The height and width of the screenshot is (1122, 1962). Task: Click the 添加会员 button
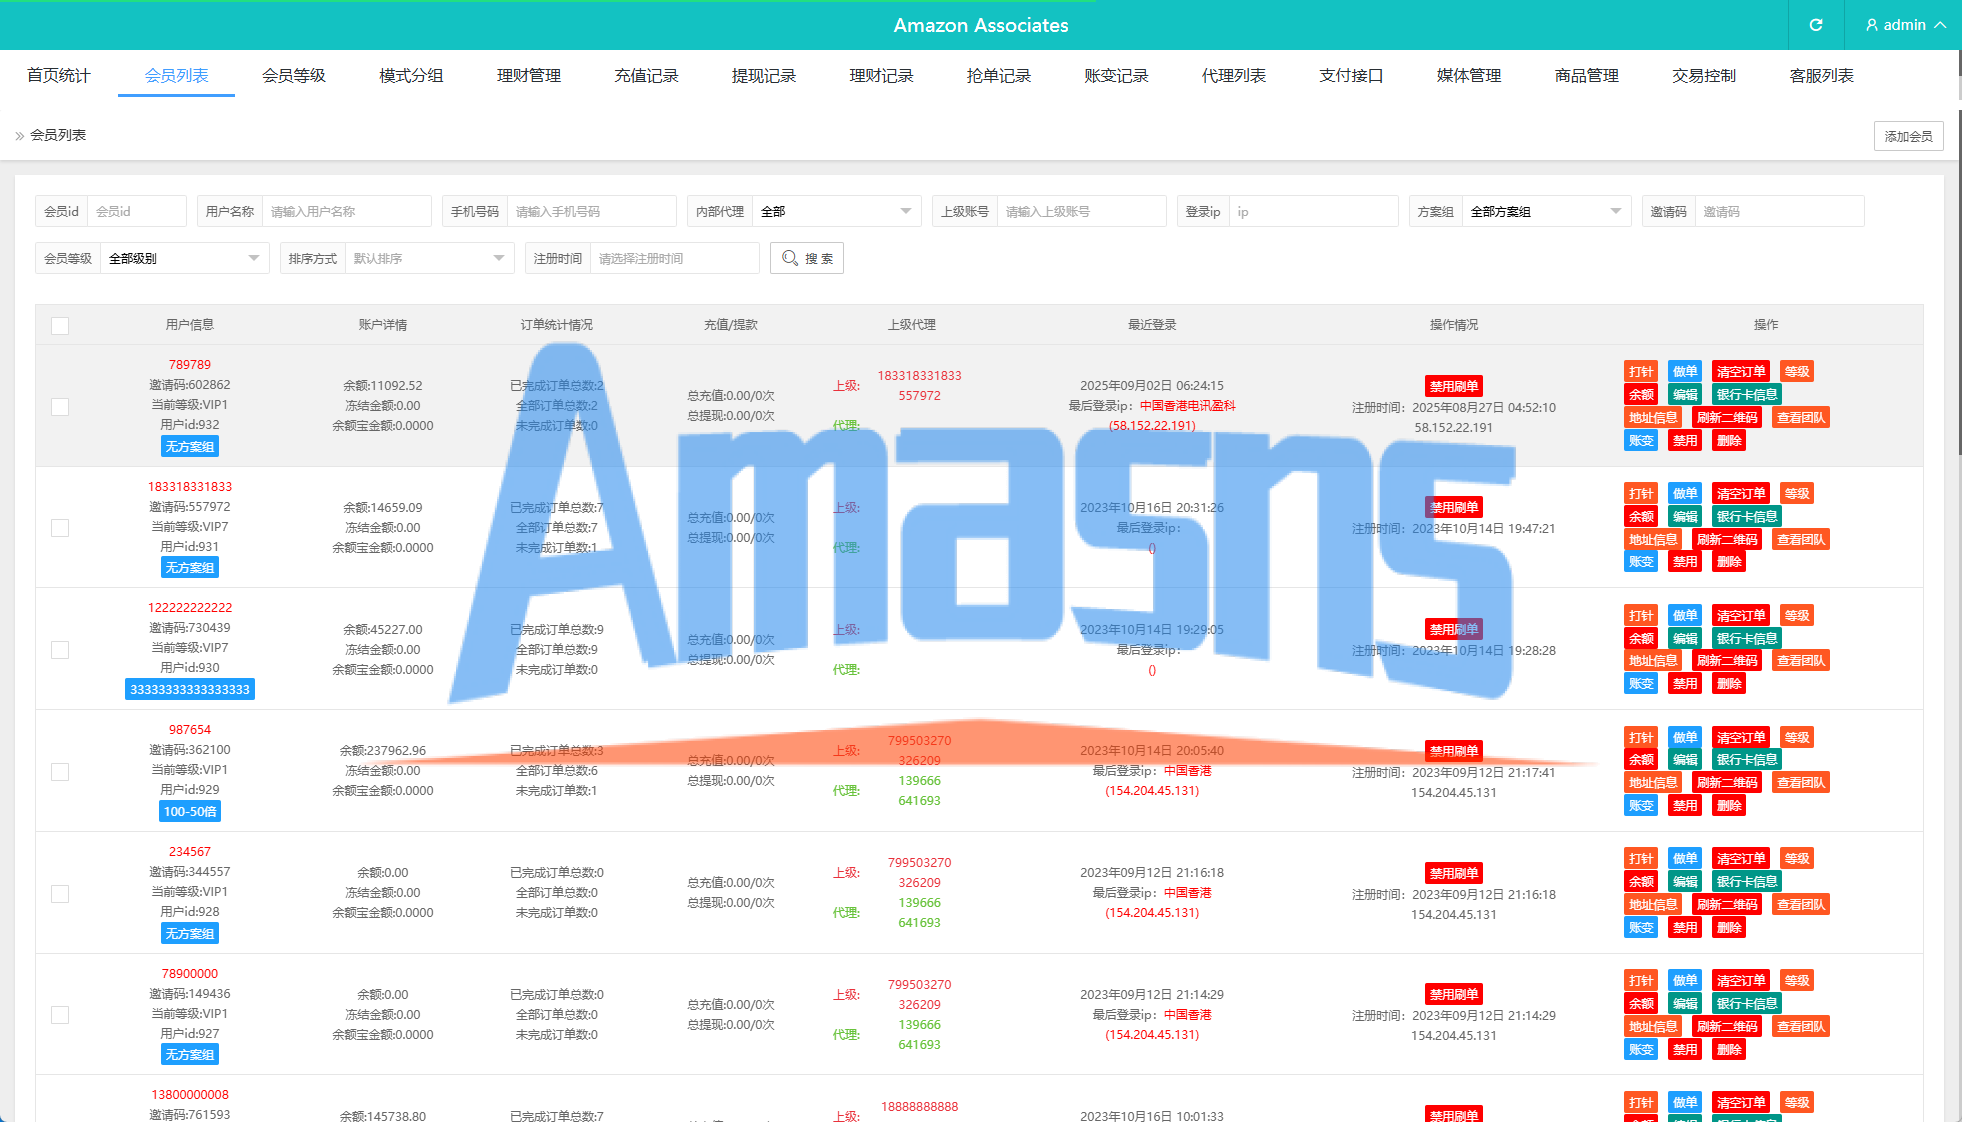(x=1908, y=136)
